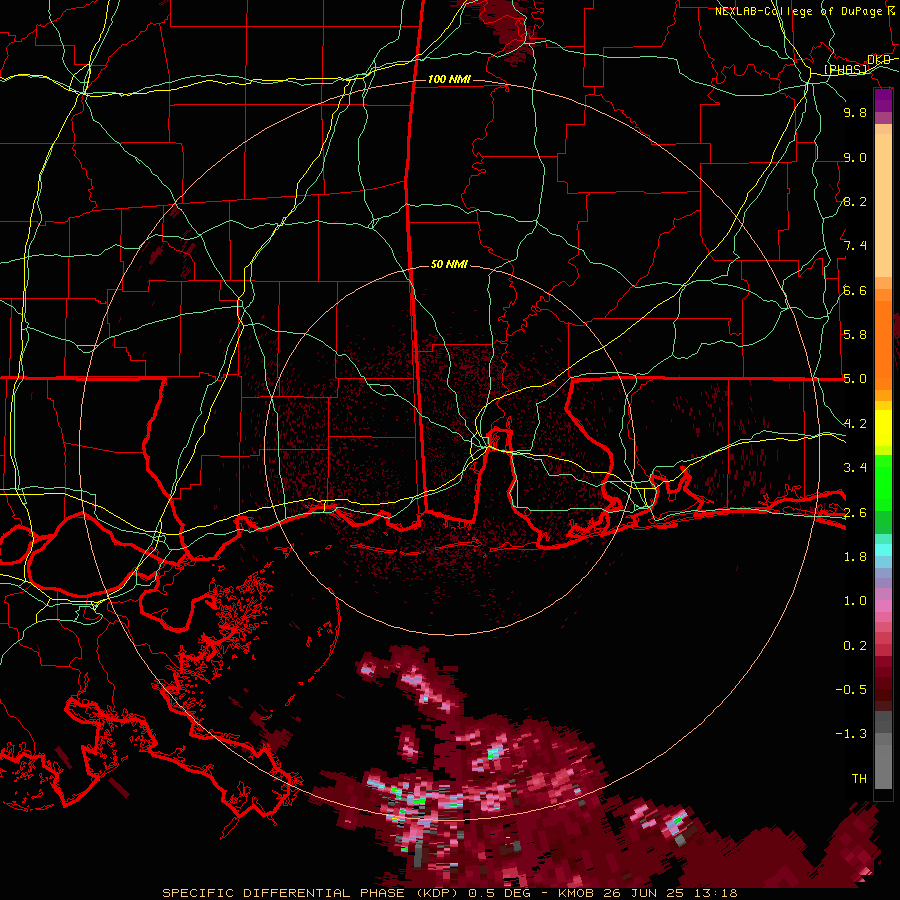The height and width of the screenshot is (900, 900).
Task: Click the 7.4 color scale value
Action: (855, 246)
